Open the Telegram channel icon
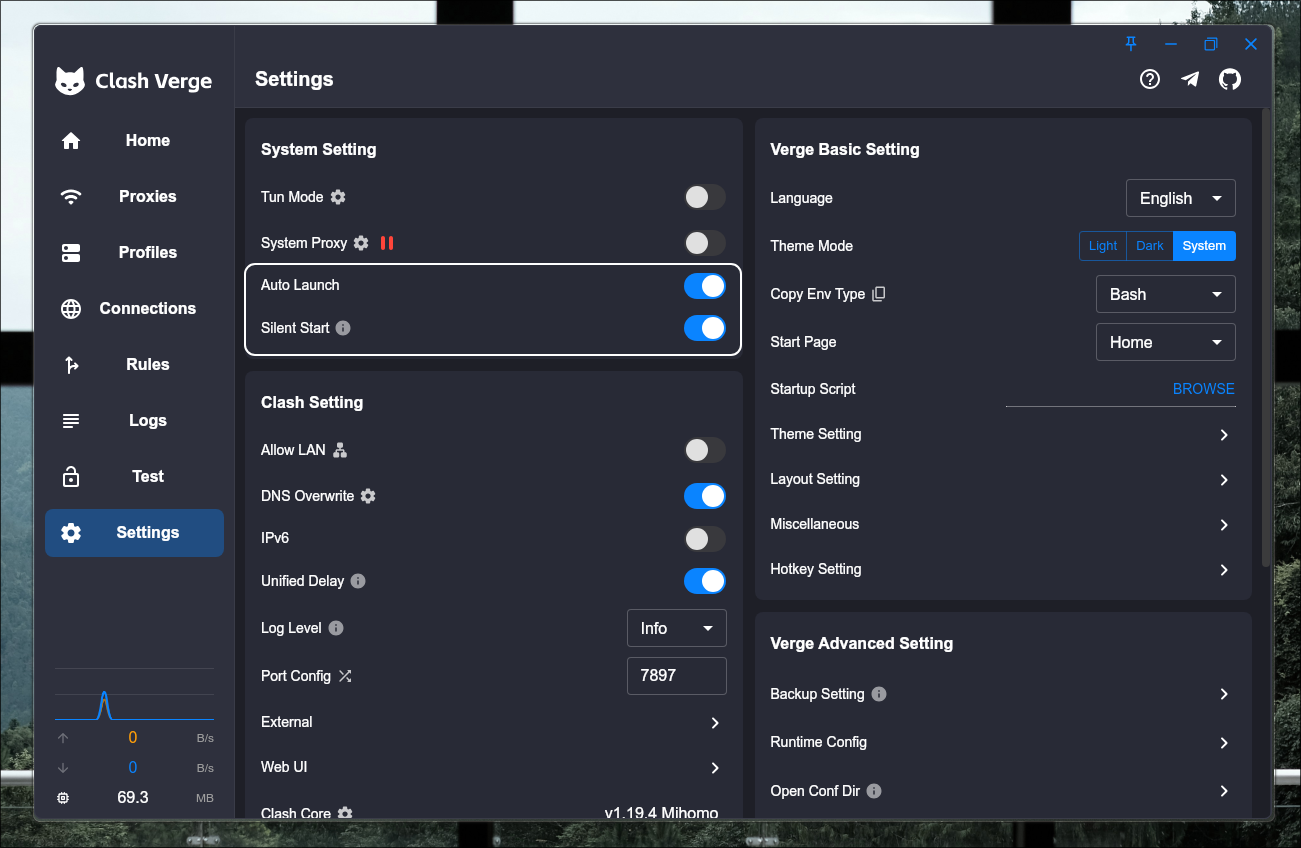Screen dimensions: 1301x848 pos(1190,79)
